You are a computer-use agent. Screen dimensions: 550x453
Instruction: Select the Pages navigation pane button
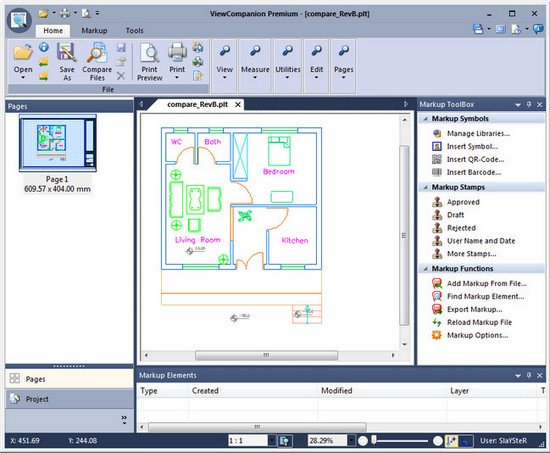pos(69,379)
